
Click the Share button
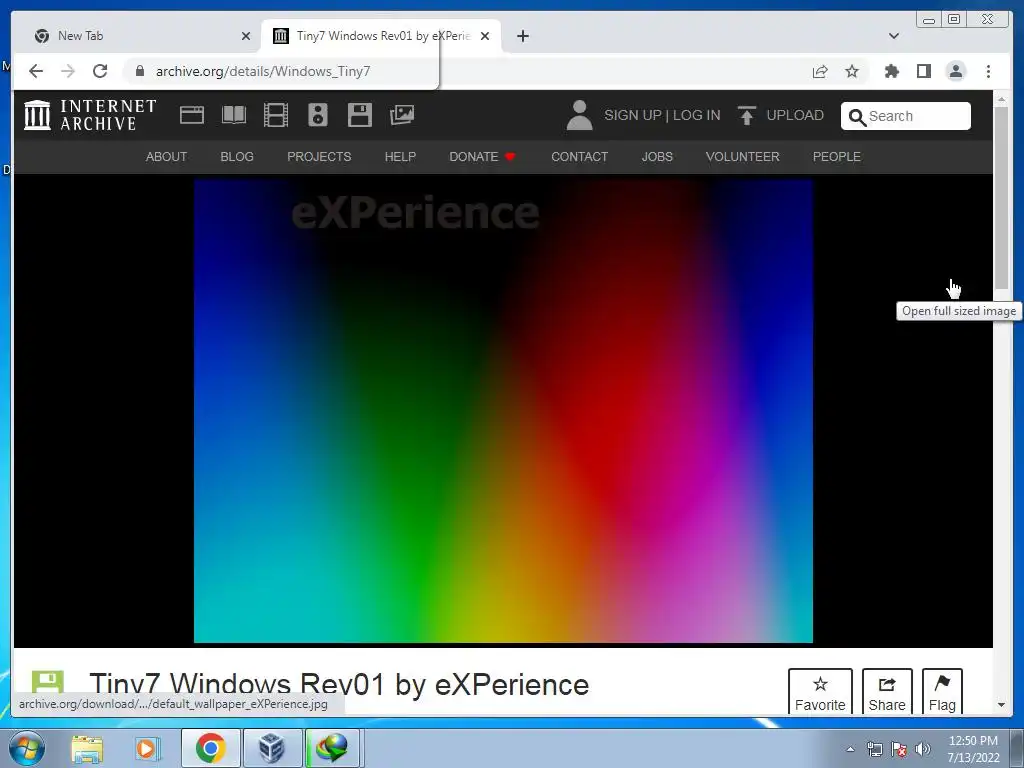point(887,693)
